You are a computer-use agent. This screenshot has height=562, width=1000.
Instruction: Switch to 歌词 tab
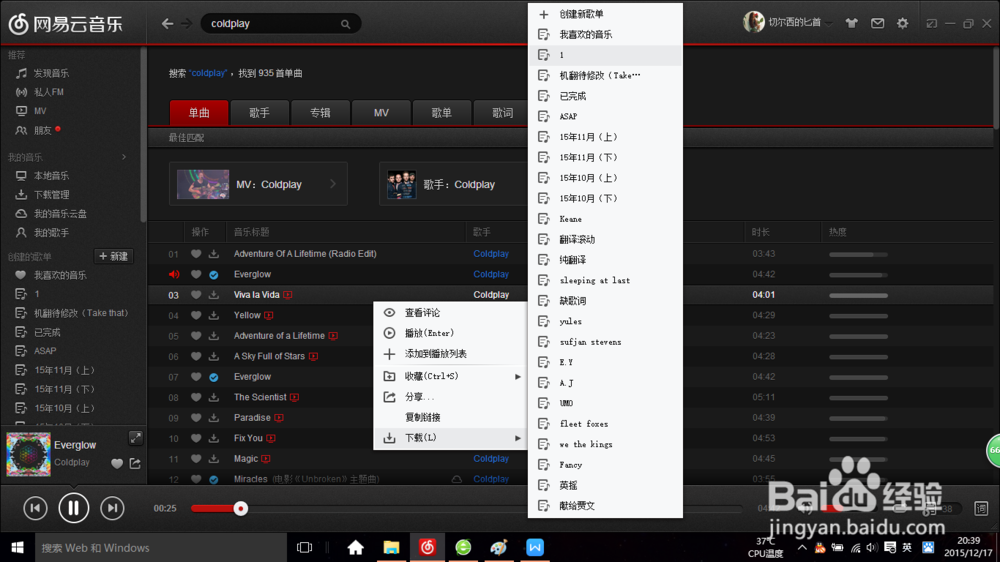[503, 113]
